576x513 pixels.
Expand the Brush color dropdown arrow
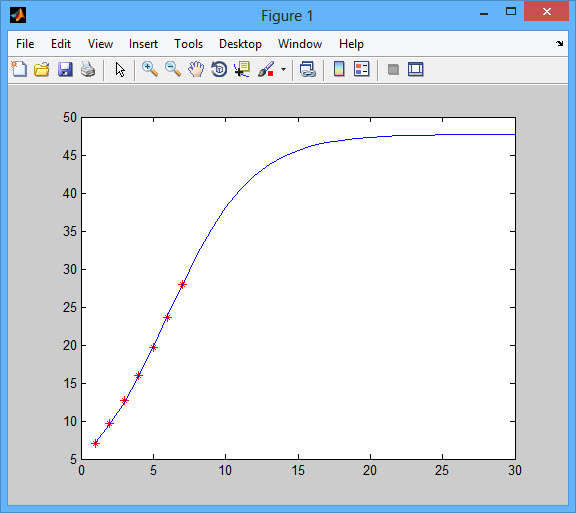pos(283,69)
